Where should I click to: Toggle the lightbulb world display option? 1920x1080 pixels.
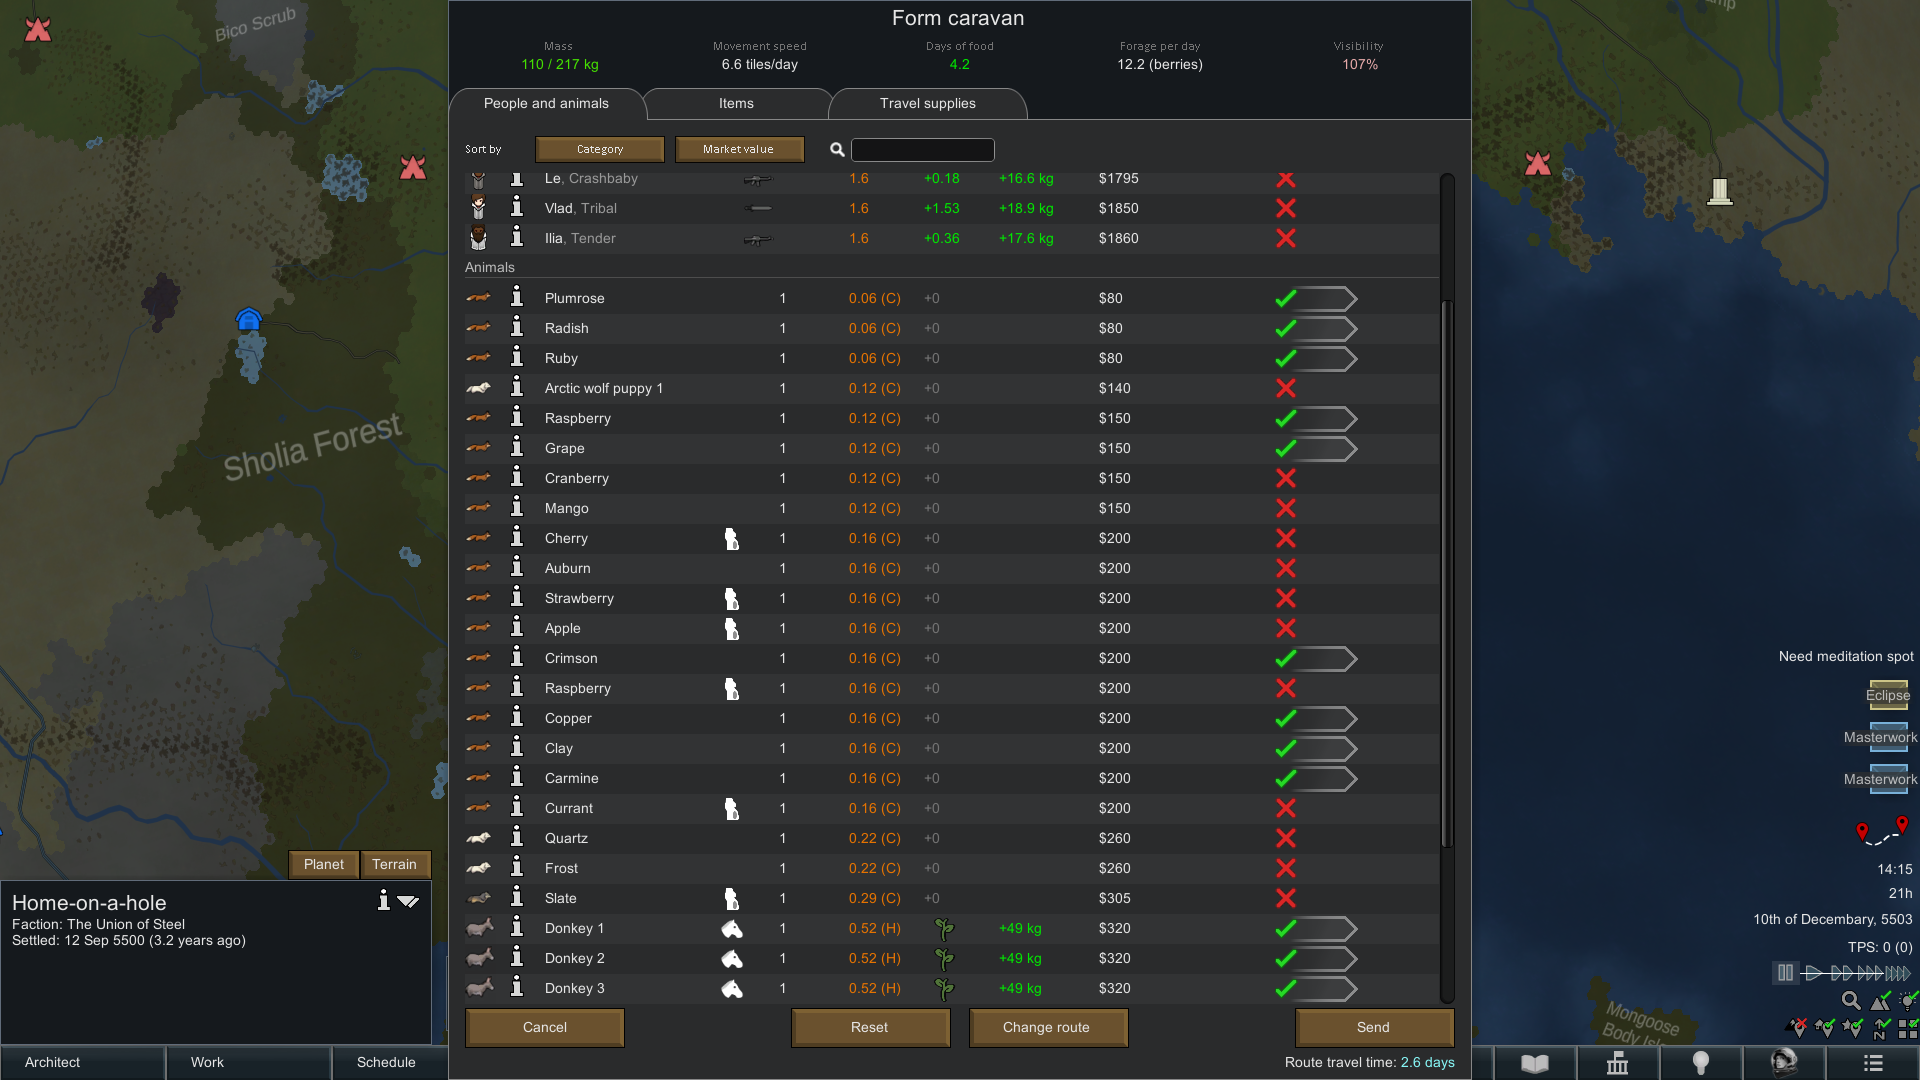[x=1908, y=1000]
